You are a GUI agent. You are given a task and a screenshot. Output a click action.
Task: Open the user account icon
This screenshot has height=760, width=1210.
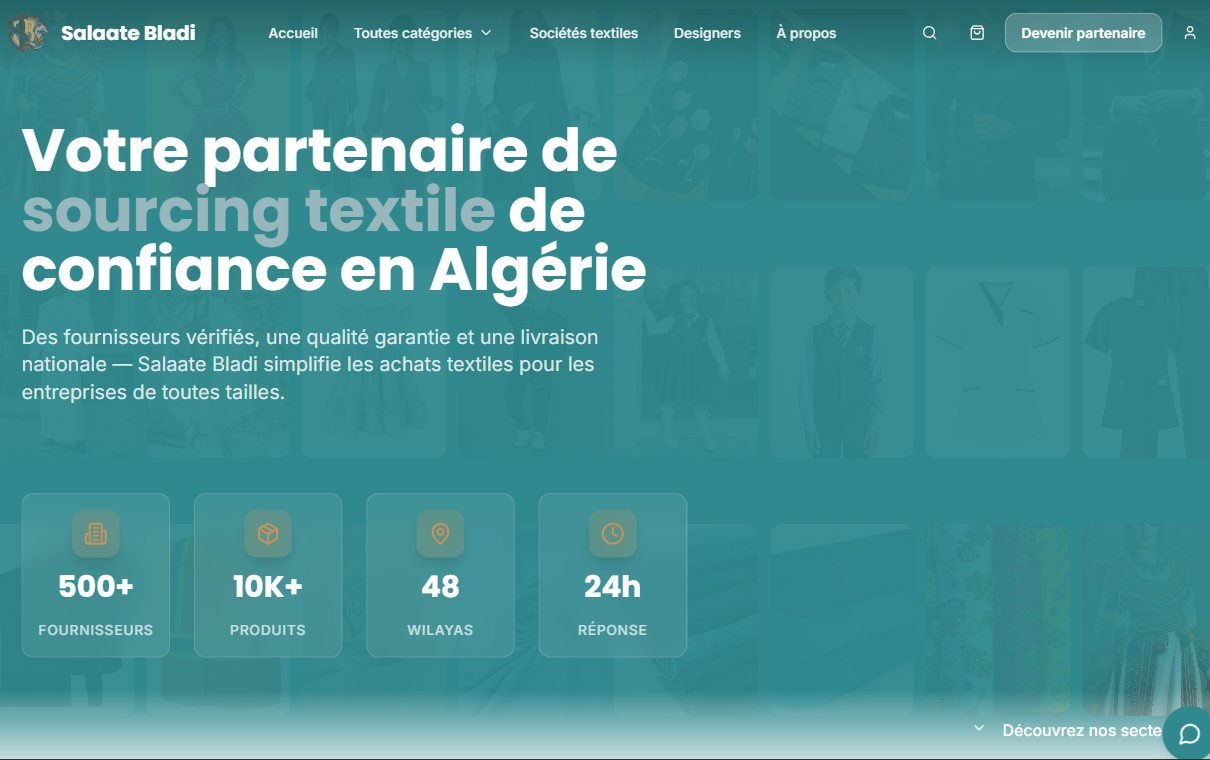coord(1189,33)
